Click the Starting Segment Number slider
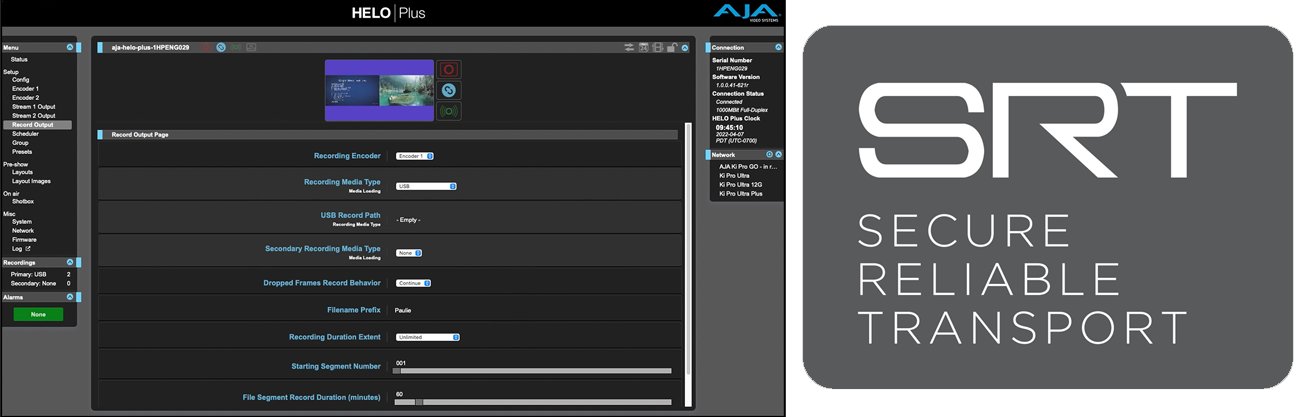1312x417 pixels. point(532,370)
